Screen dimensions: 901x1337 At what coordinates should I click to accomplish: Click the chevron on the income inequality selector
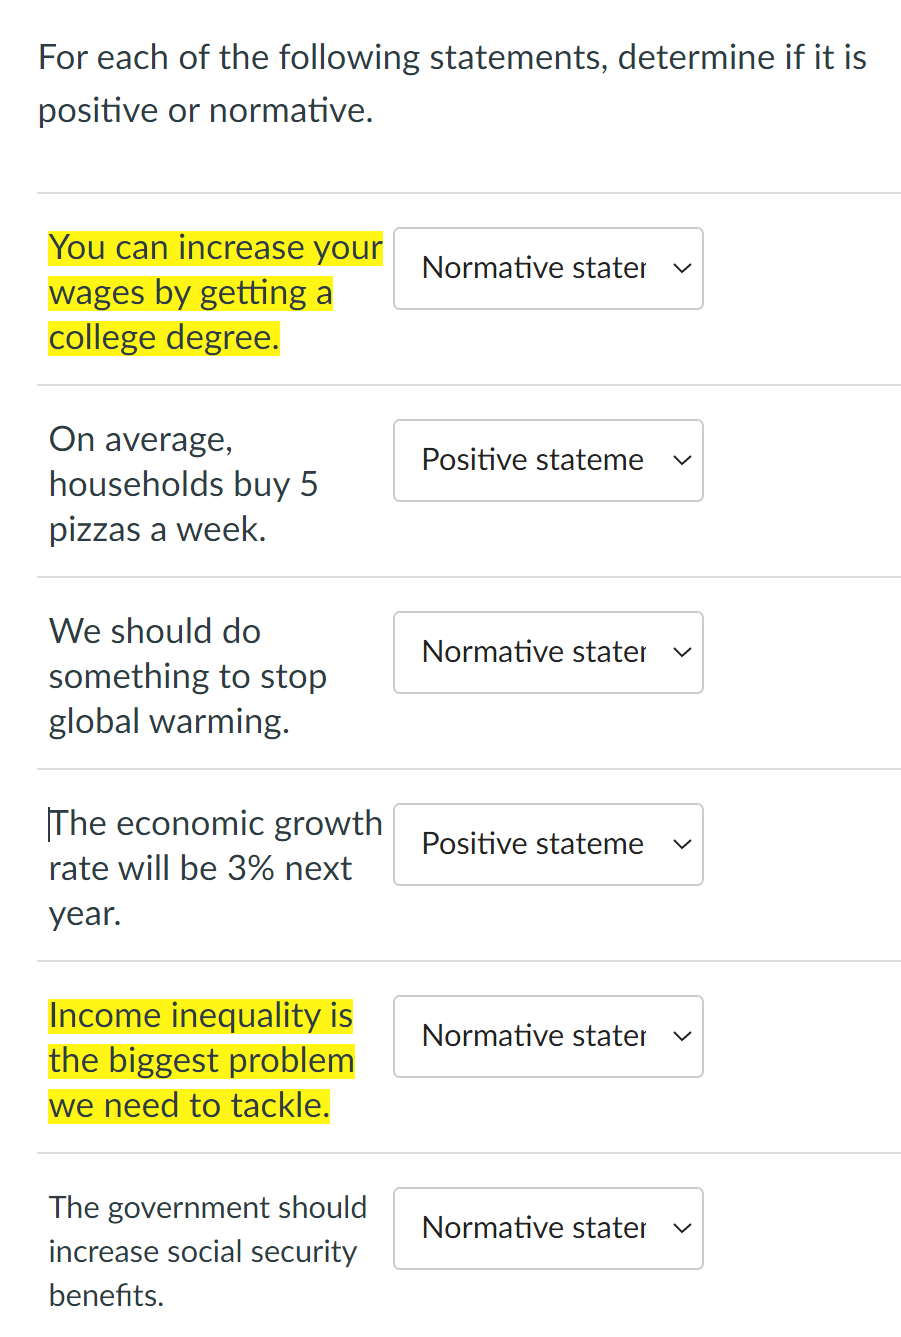click(681, 1036)
